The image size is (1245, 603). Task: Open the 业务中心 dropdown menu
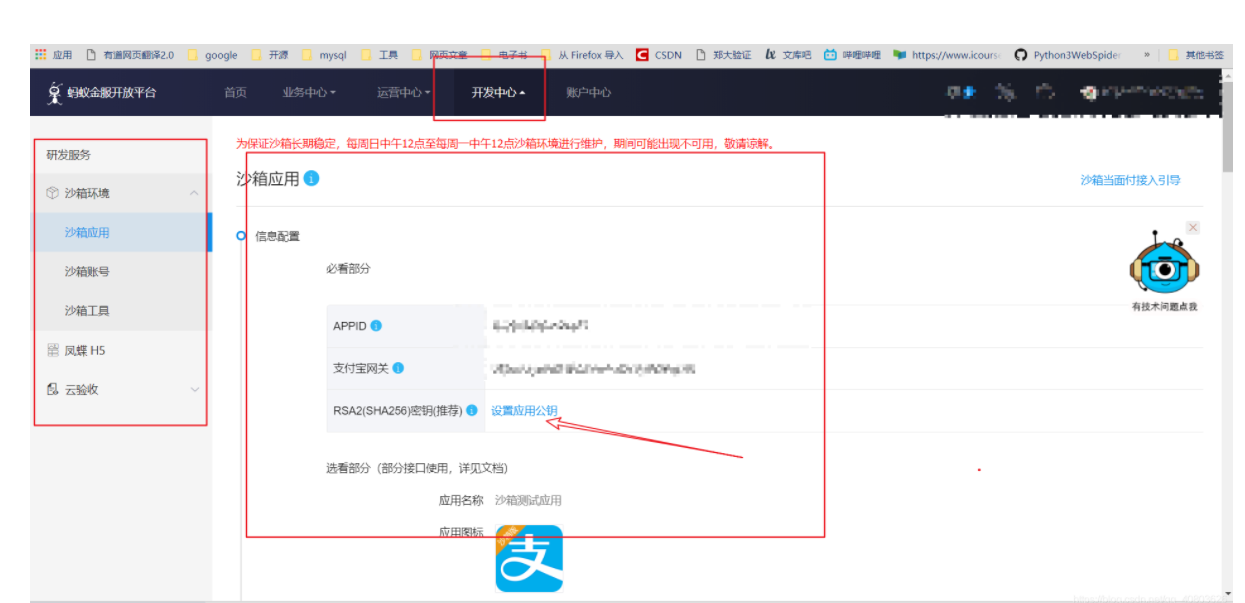pos(309,93)
